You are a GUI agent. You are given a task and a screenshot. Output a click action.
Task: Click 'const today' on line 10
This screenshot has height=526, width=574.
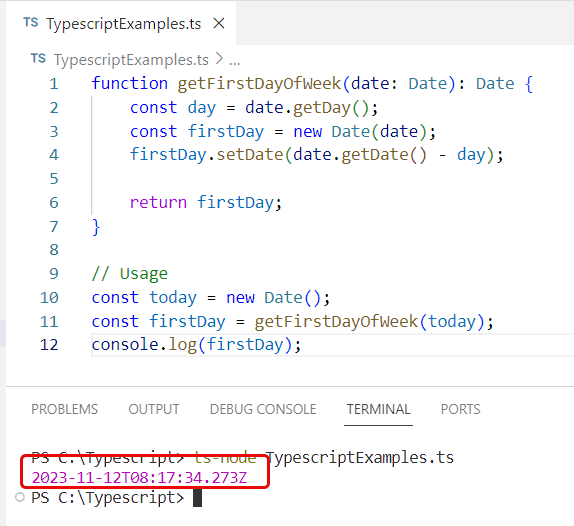coord(144,298)
